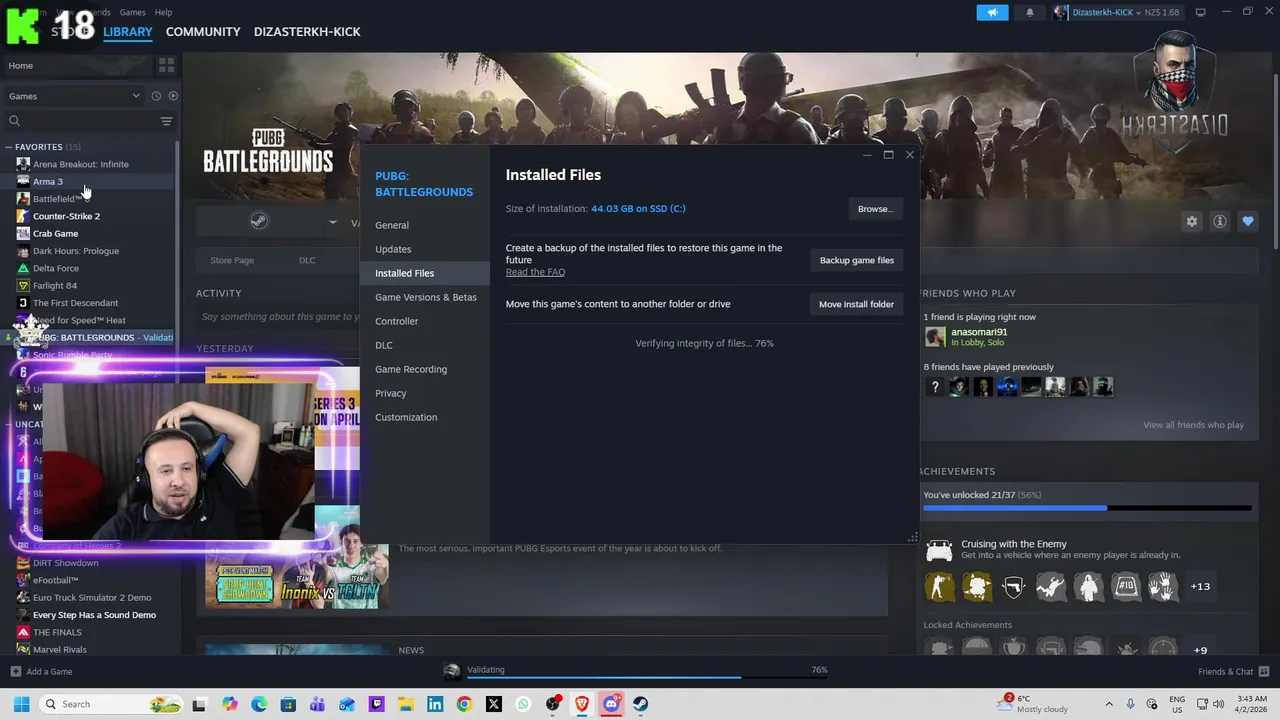Select Privacy in properties sidebar
This screenshot has height=720, width=1280.
click(425, 393)
